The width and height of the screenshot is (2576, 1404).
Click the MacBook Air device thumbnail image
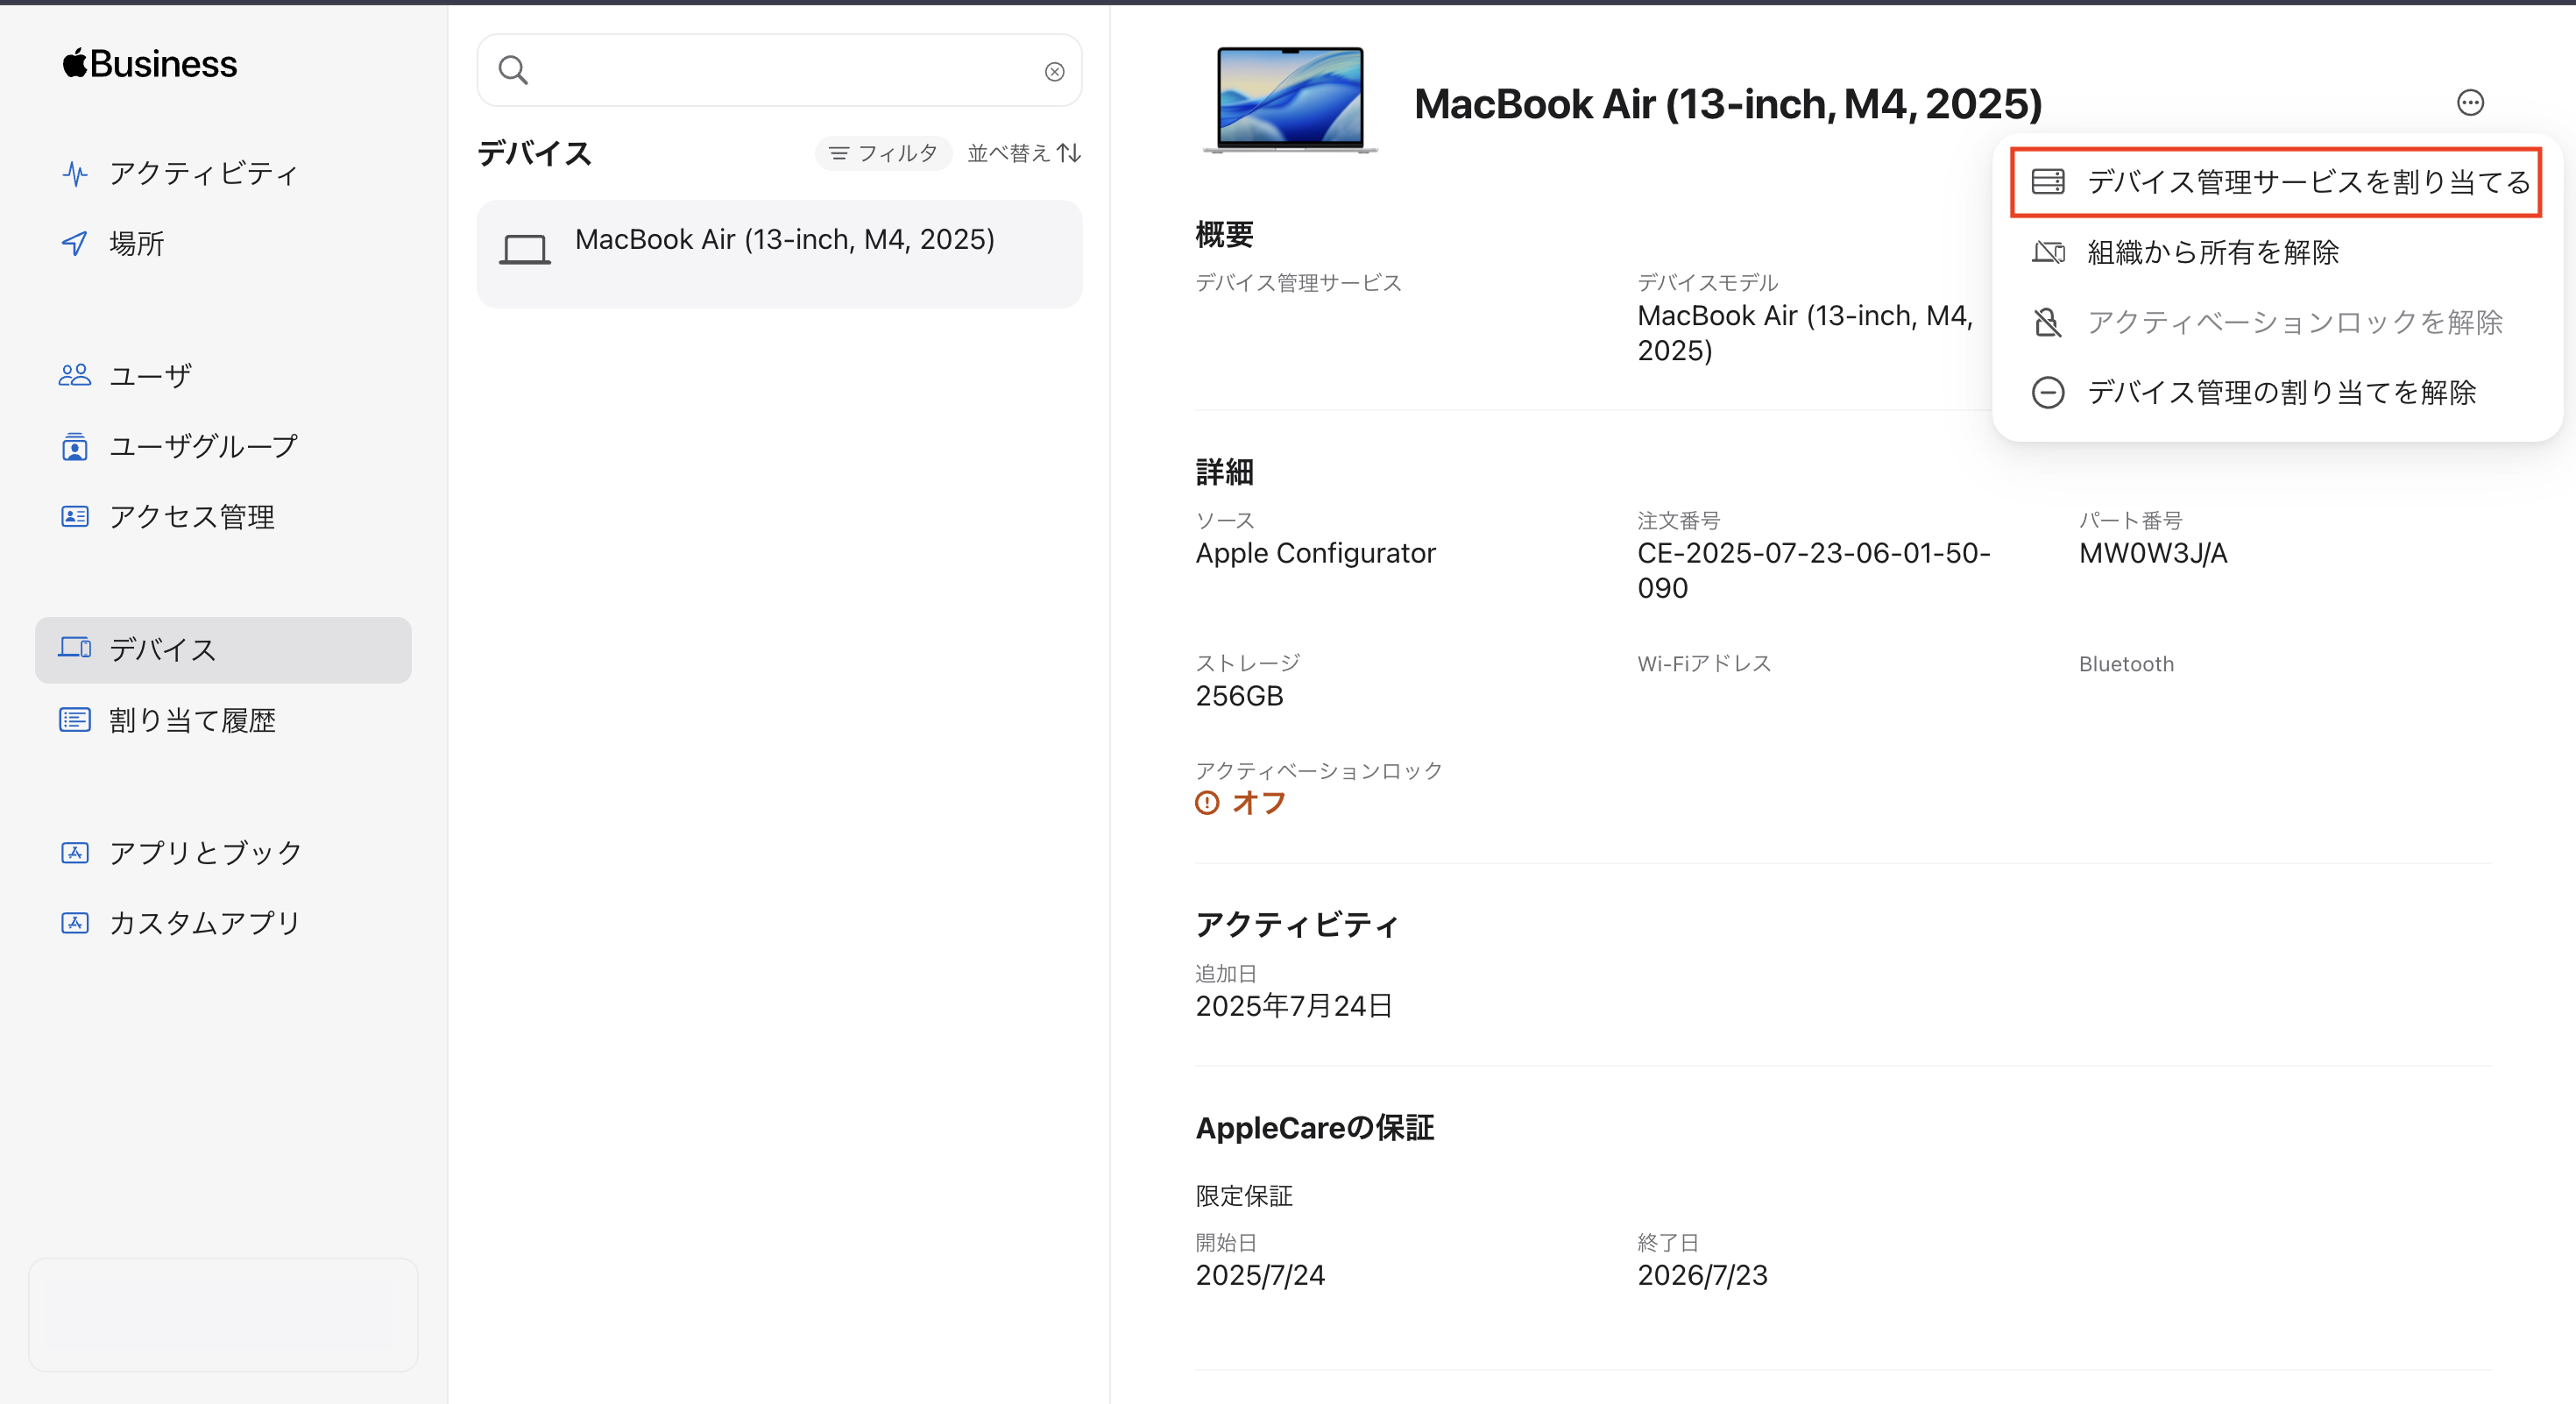[1290, 101]
